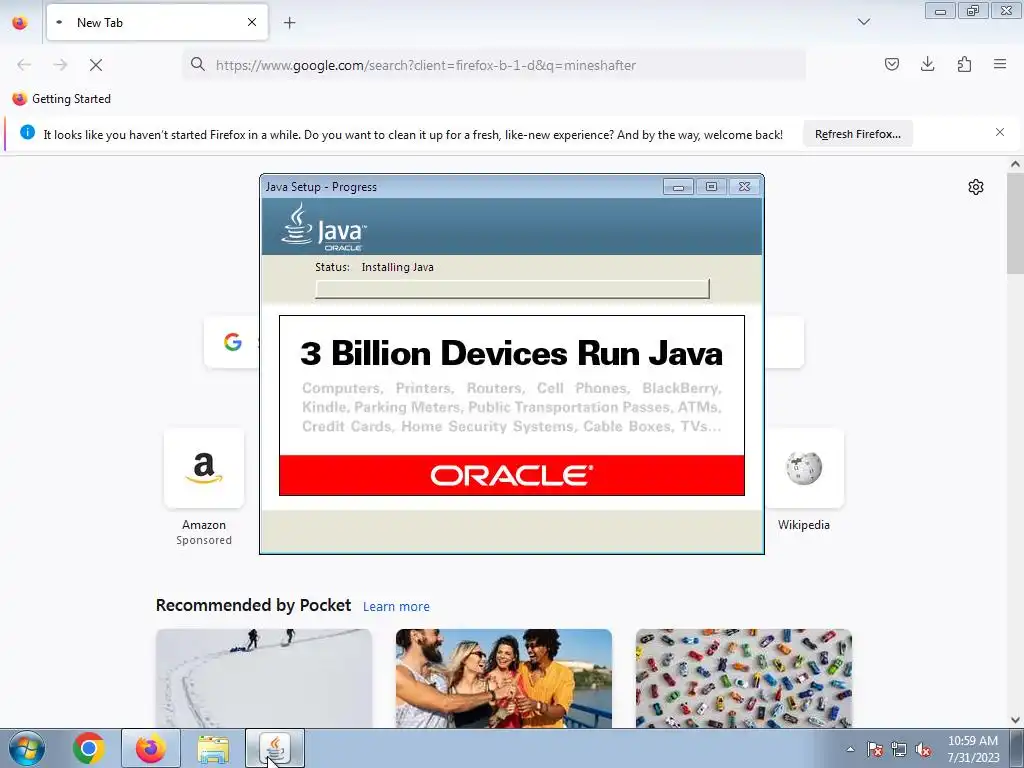Click the 3 Billion Devices Run Java headline

point(511,353)
